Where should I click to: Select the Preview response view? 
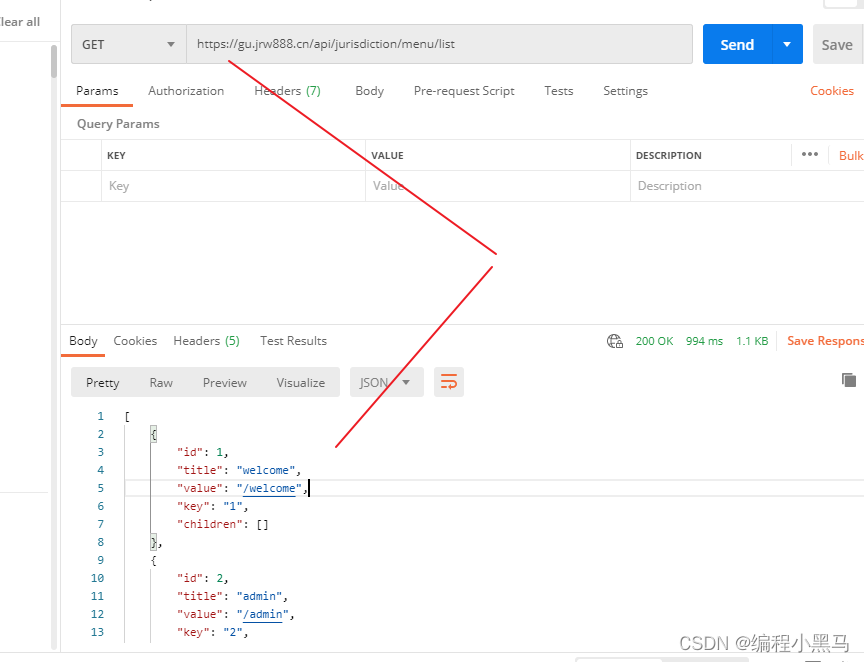point(225,383)
